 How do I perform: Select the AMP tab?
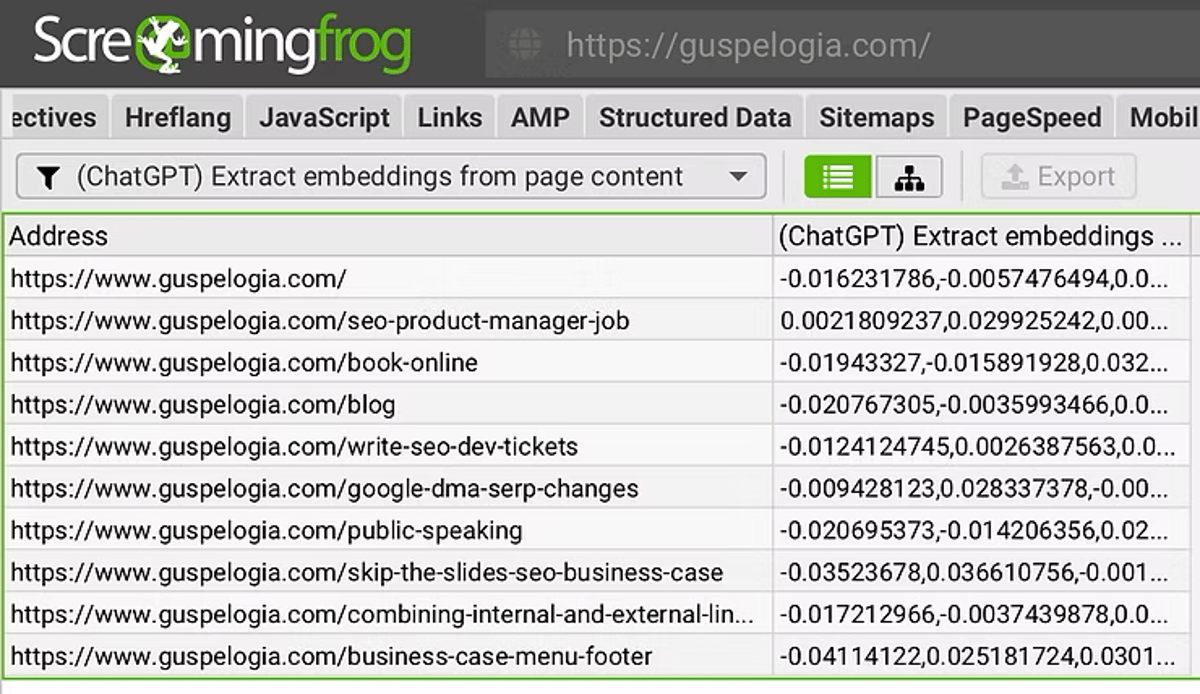click(540, 118)
